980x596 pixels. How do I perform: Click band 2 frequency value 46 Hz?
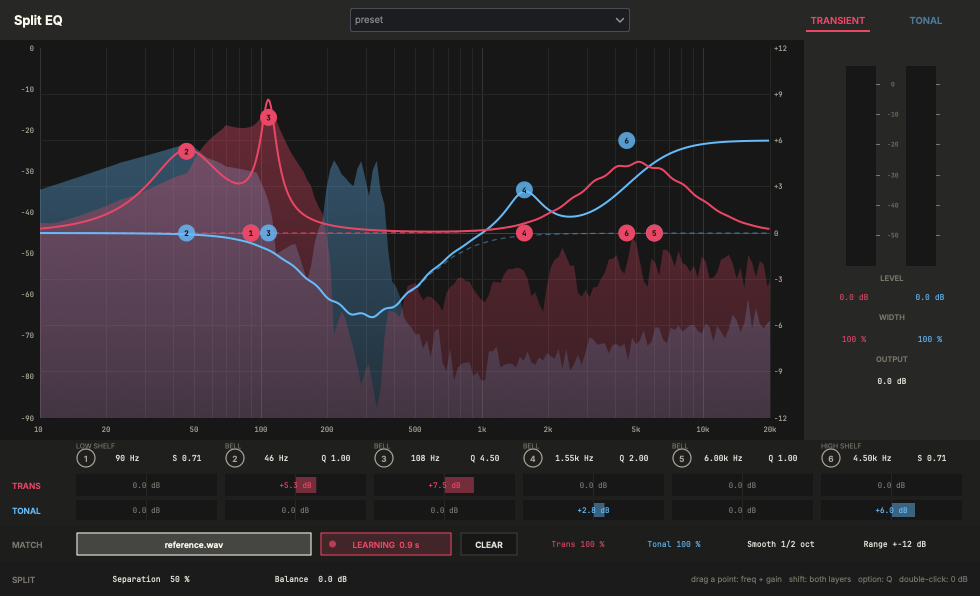click(x=276, y=458)
